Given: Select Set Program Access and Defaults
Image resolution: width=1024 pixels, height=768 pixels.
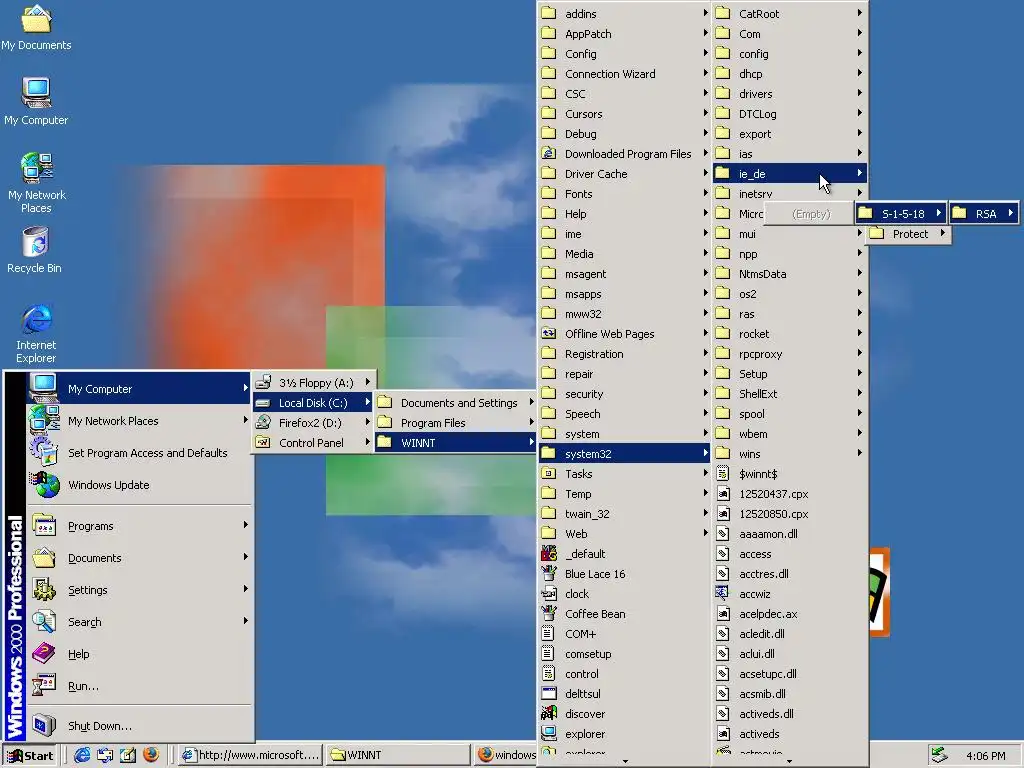Looking at the screenshot, I should 139,453.
